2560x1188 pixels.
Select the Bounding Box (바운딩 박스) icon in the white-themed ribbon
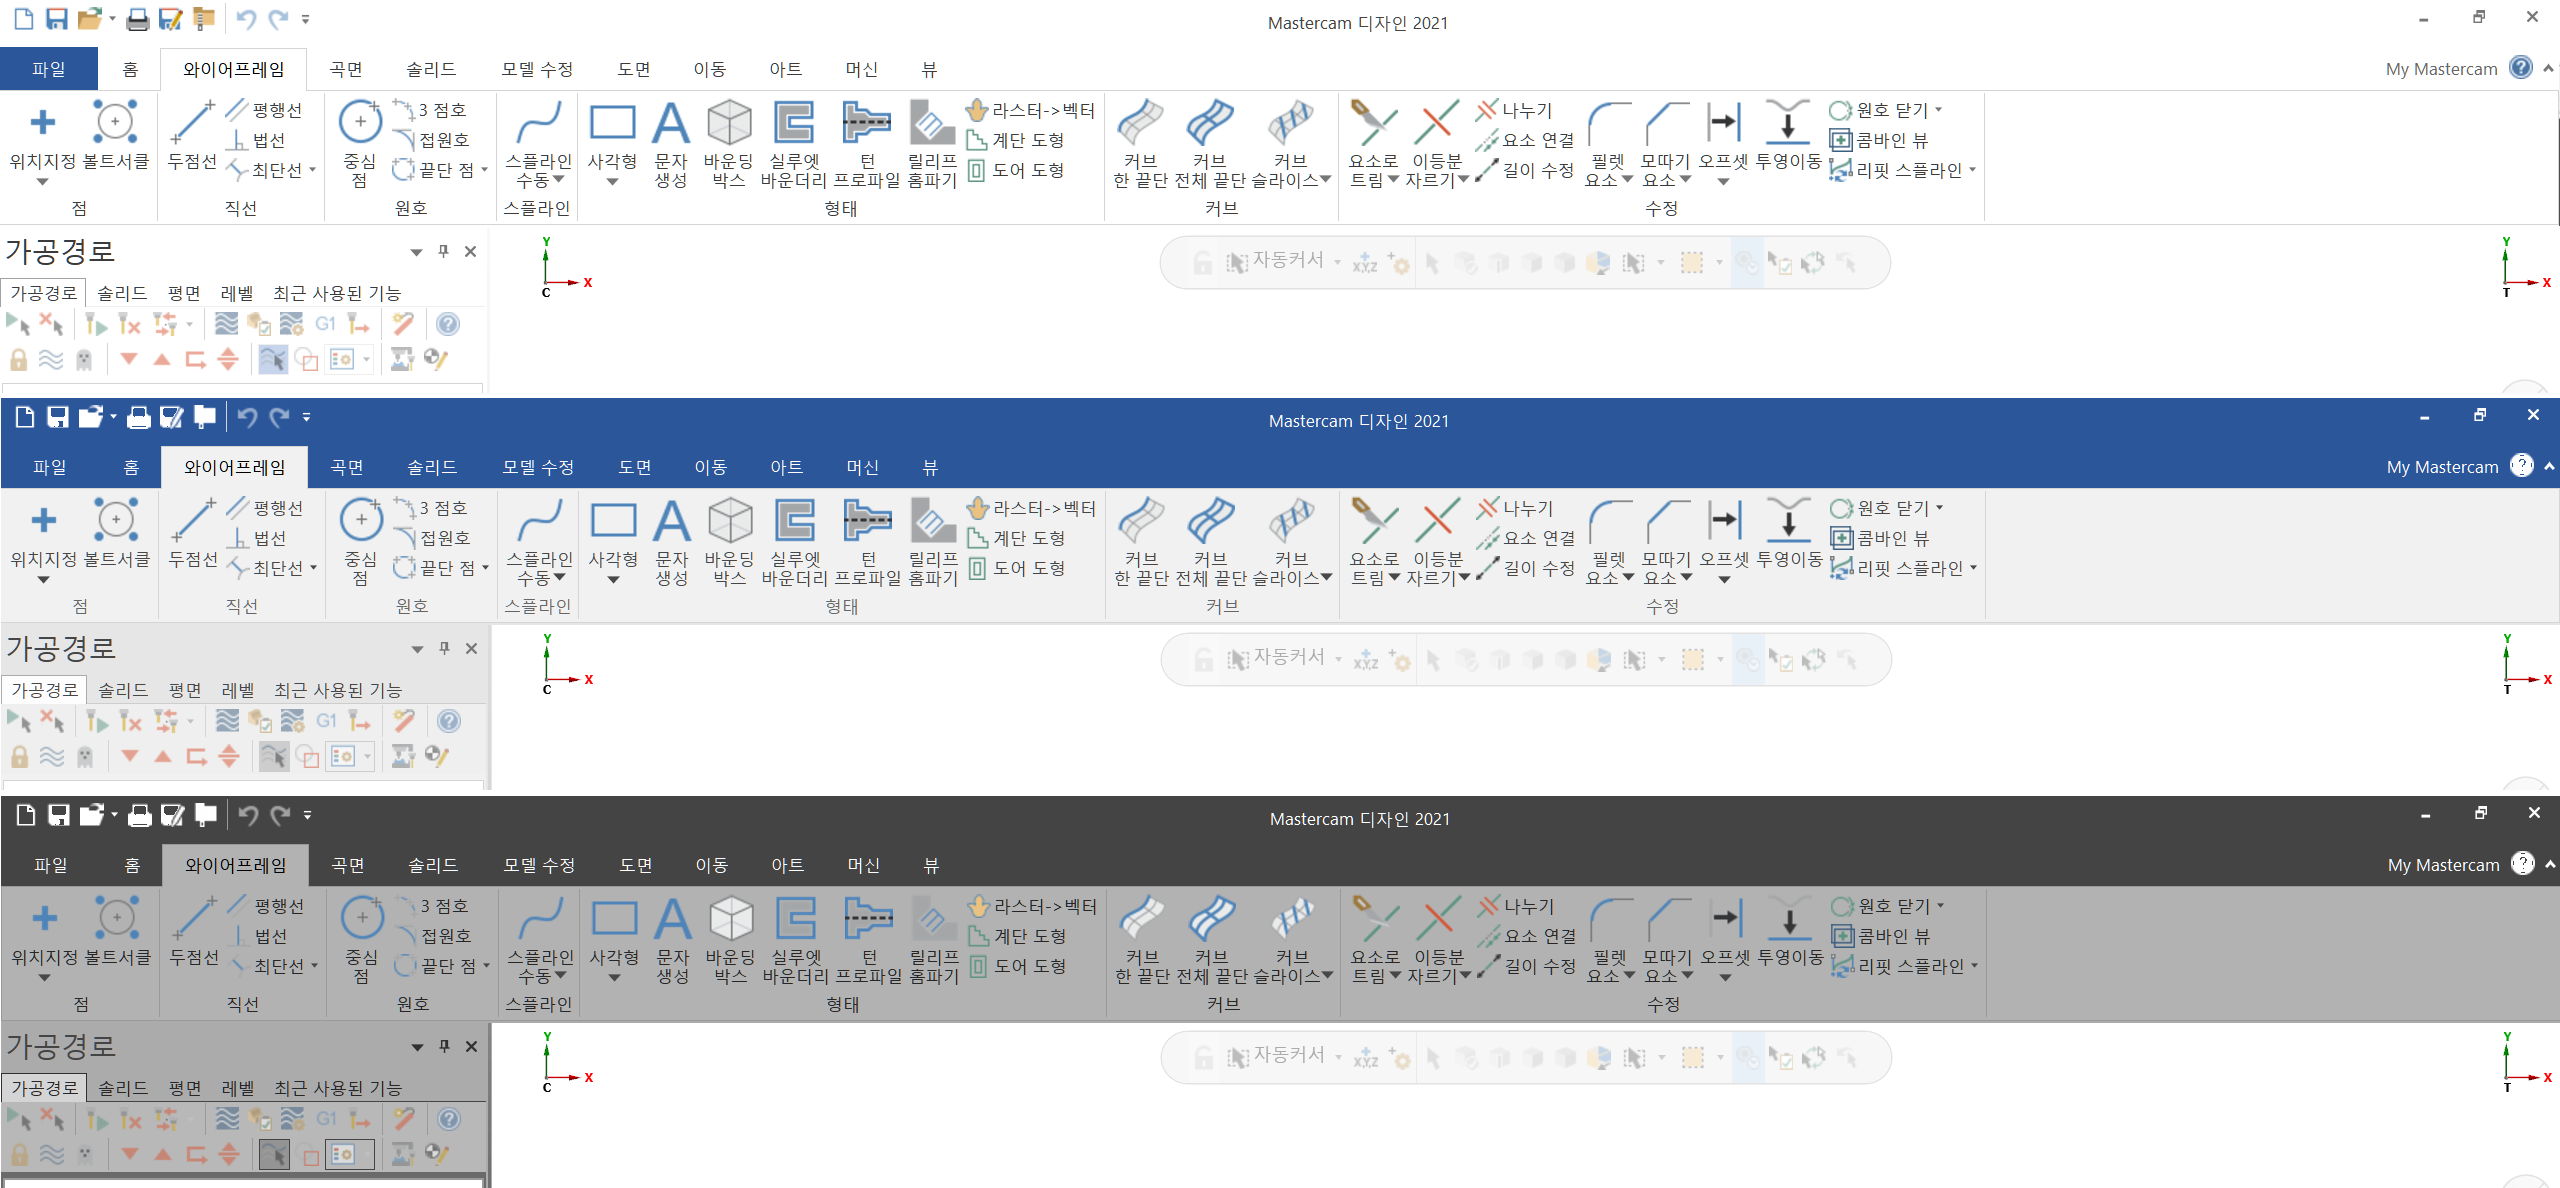click(x=729, y=124)
